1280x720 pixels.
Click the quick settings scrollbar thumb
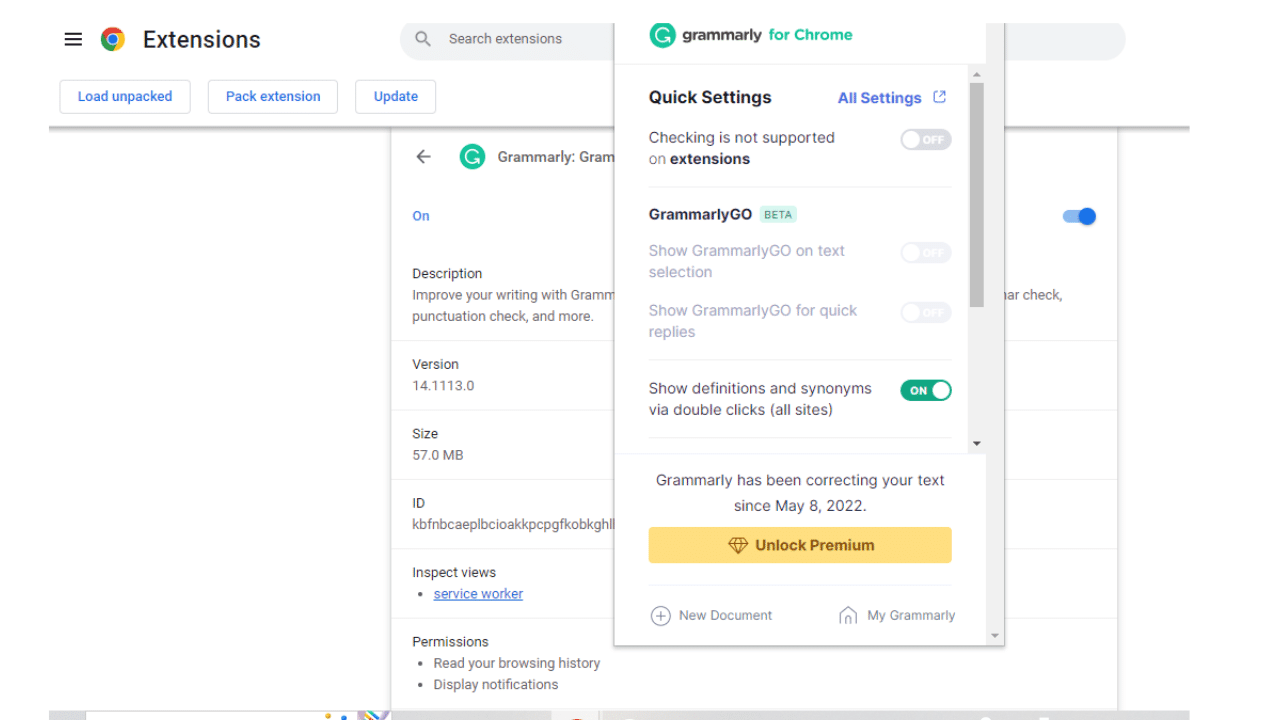tap(977, 195)
